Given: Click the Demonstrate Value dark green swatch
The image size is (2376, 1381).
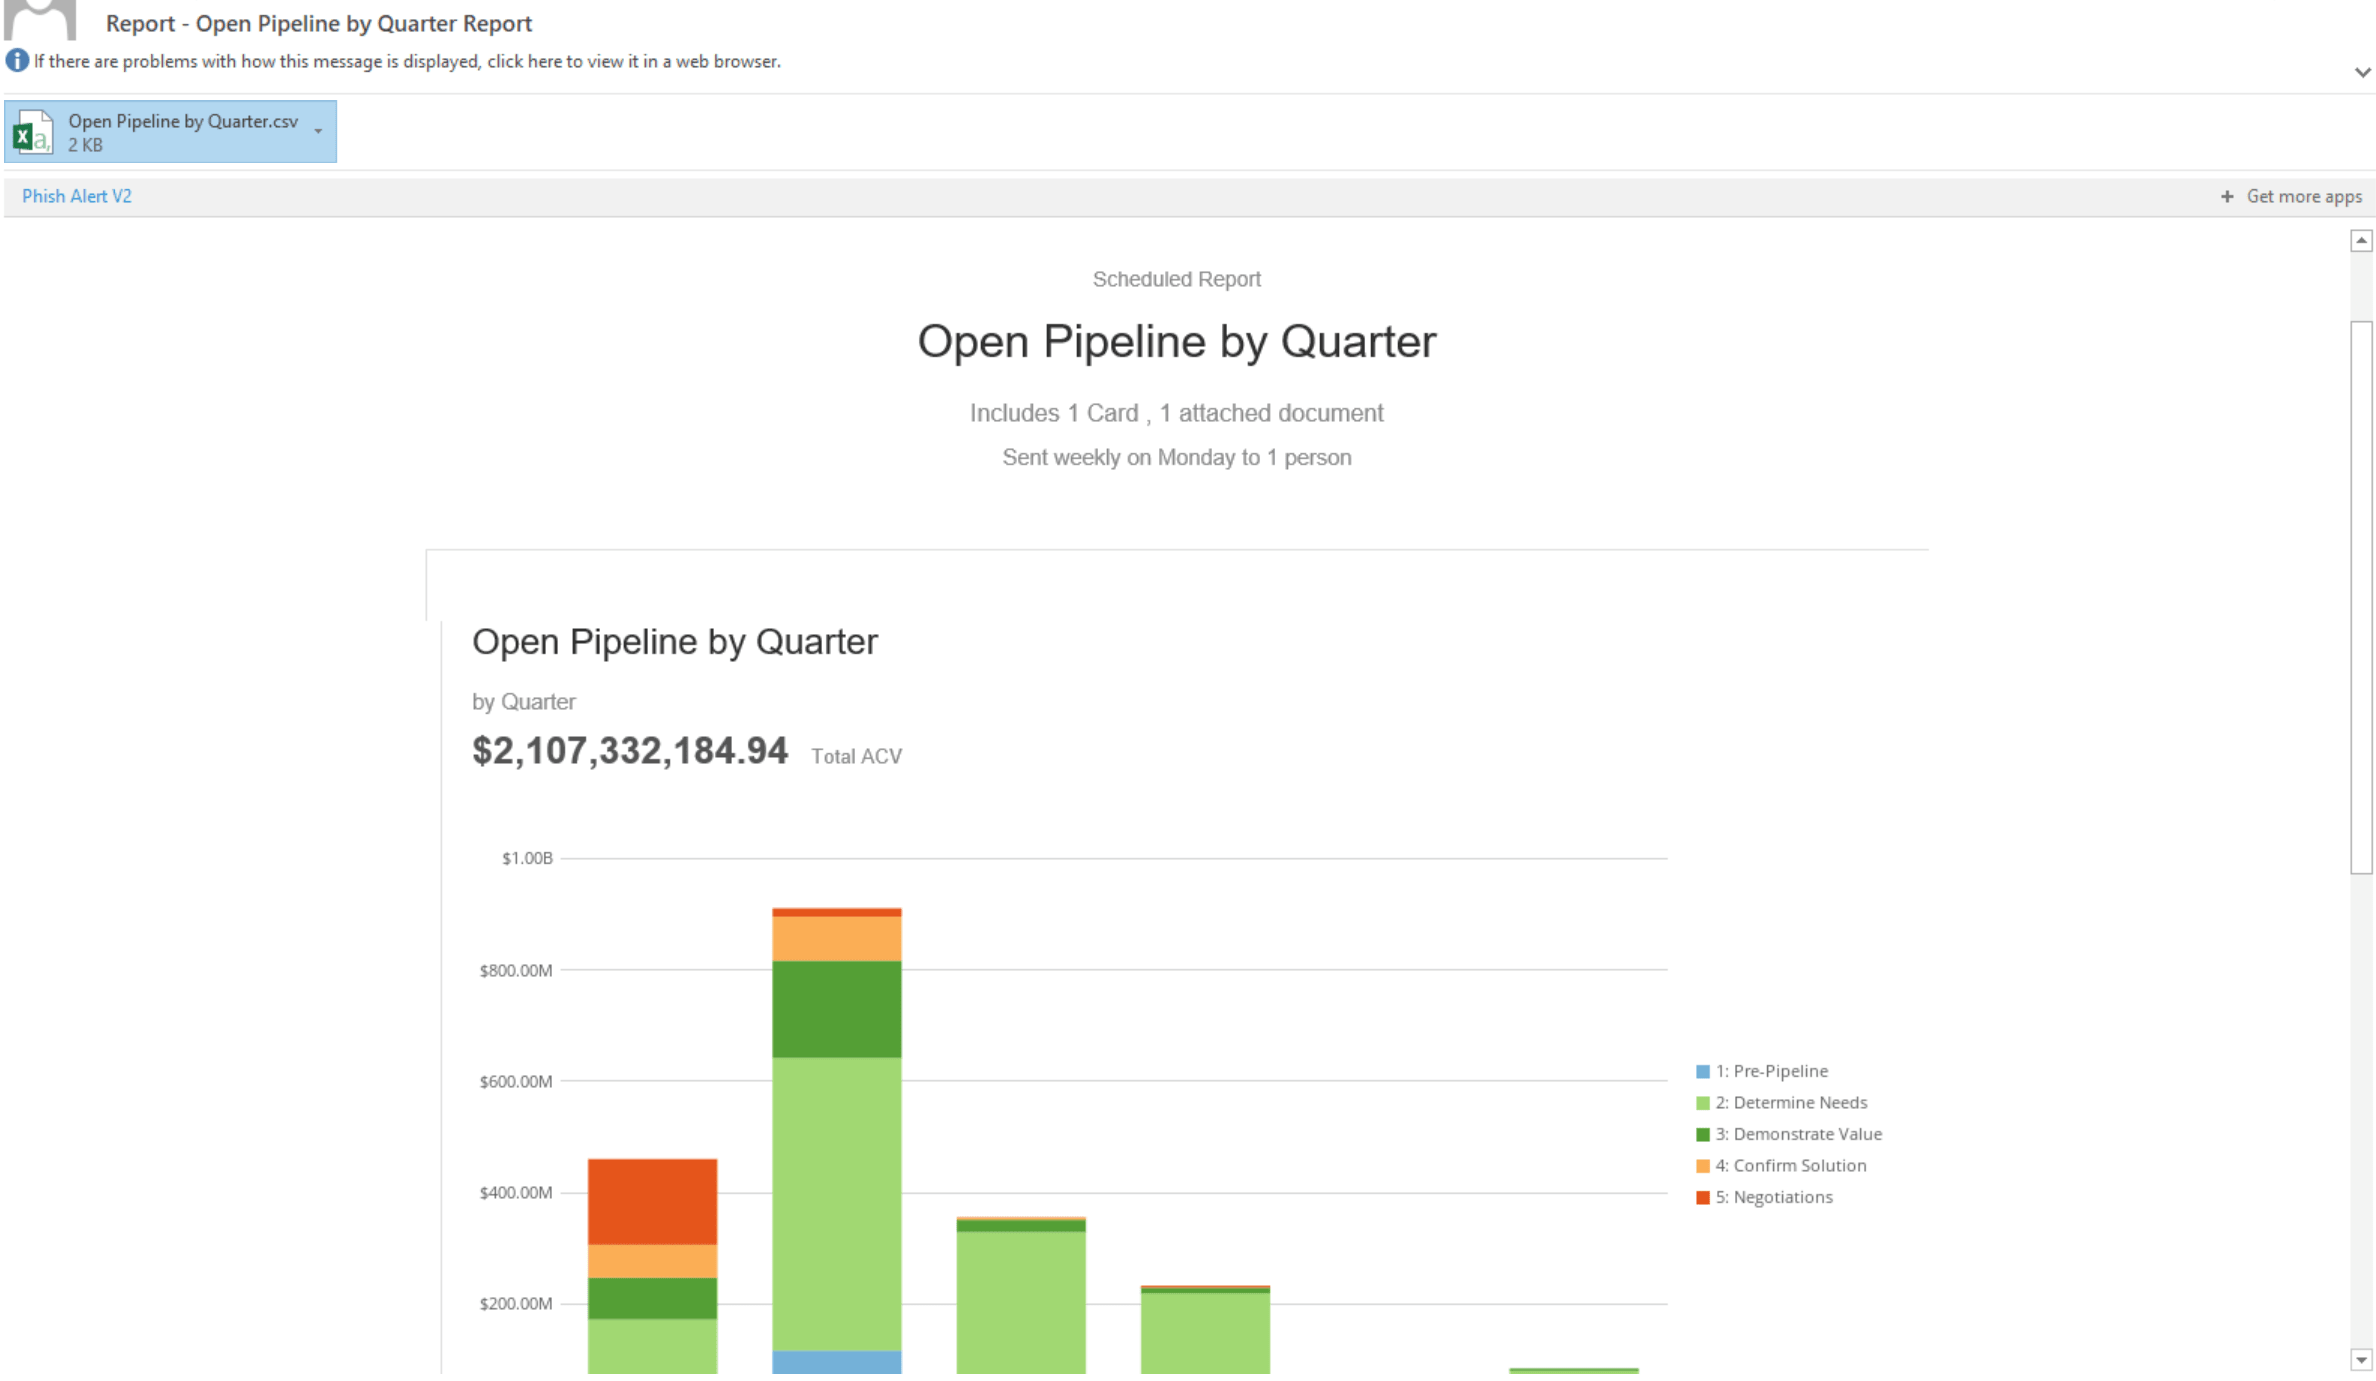Looking at the screenshot, I should pos(1702,1135).
